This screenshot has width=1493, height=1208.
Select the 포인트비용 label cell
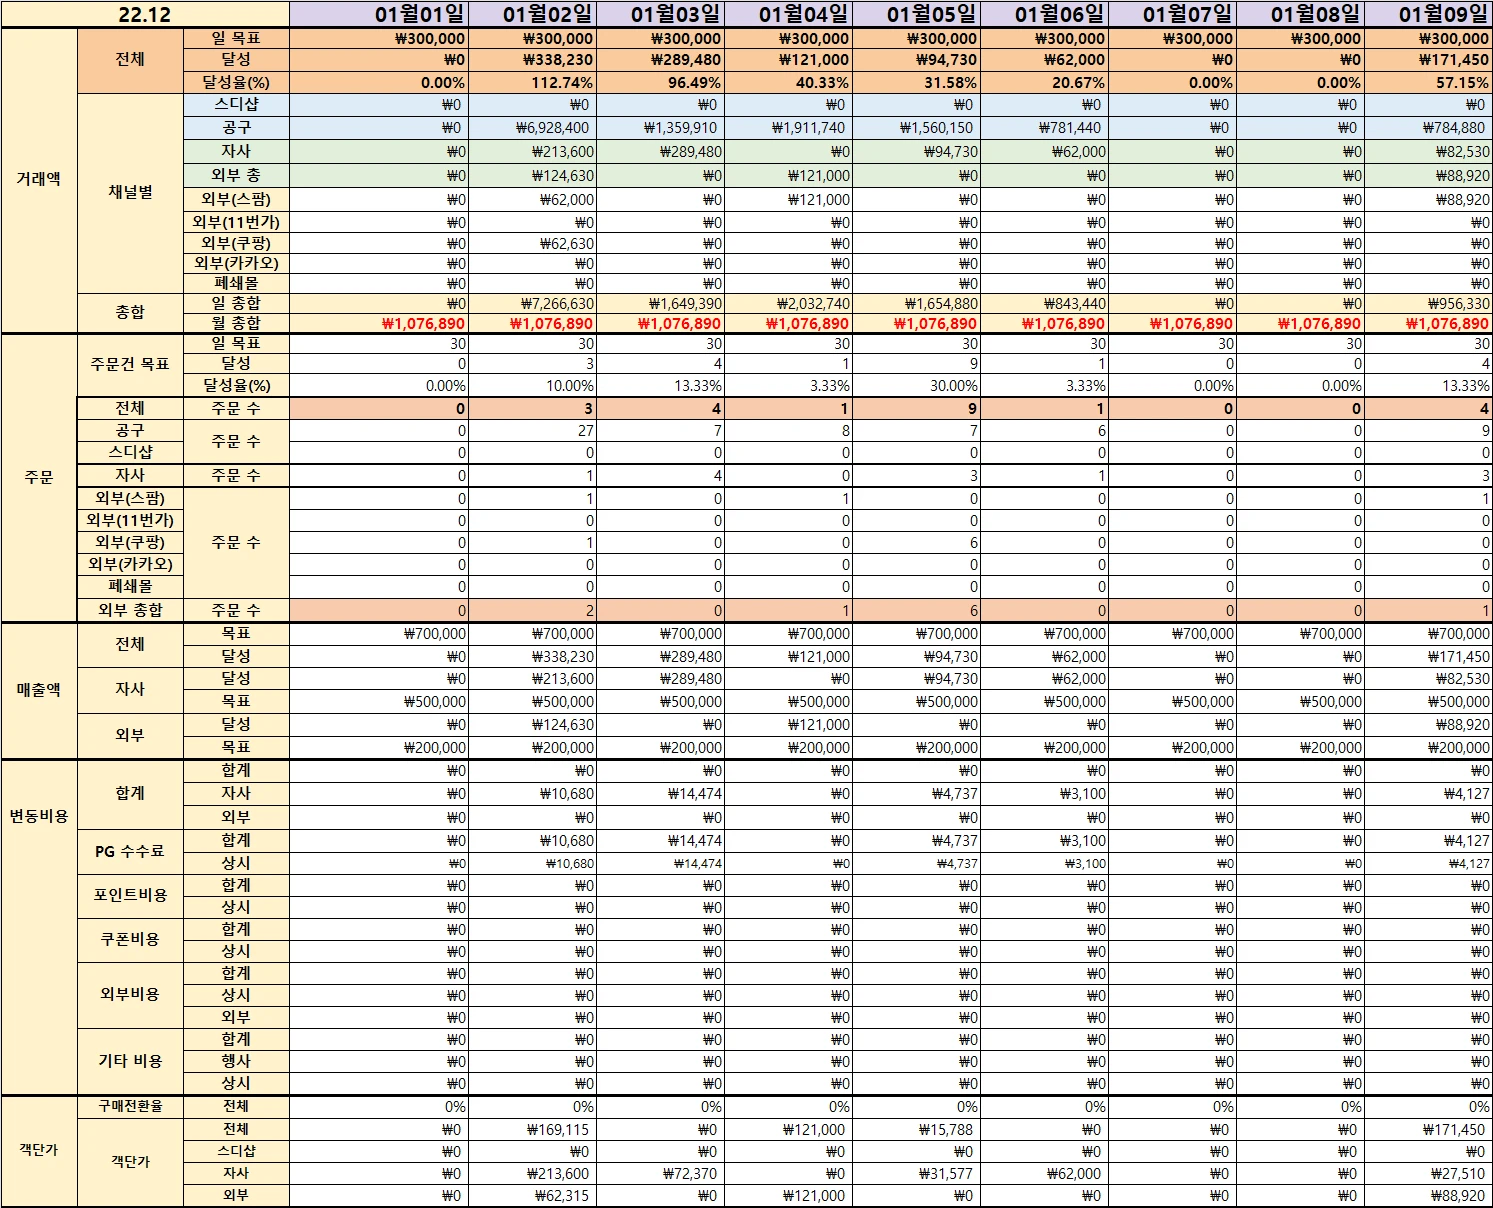pyautogui.click(x=130, y=895)
